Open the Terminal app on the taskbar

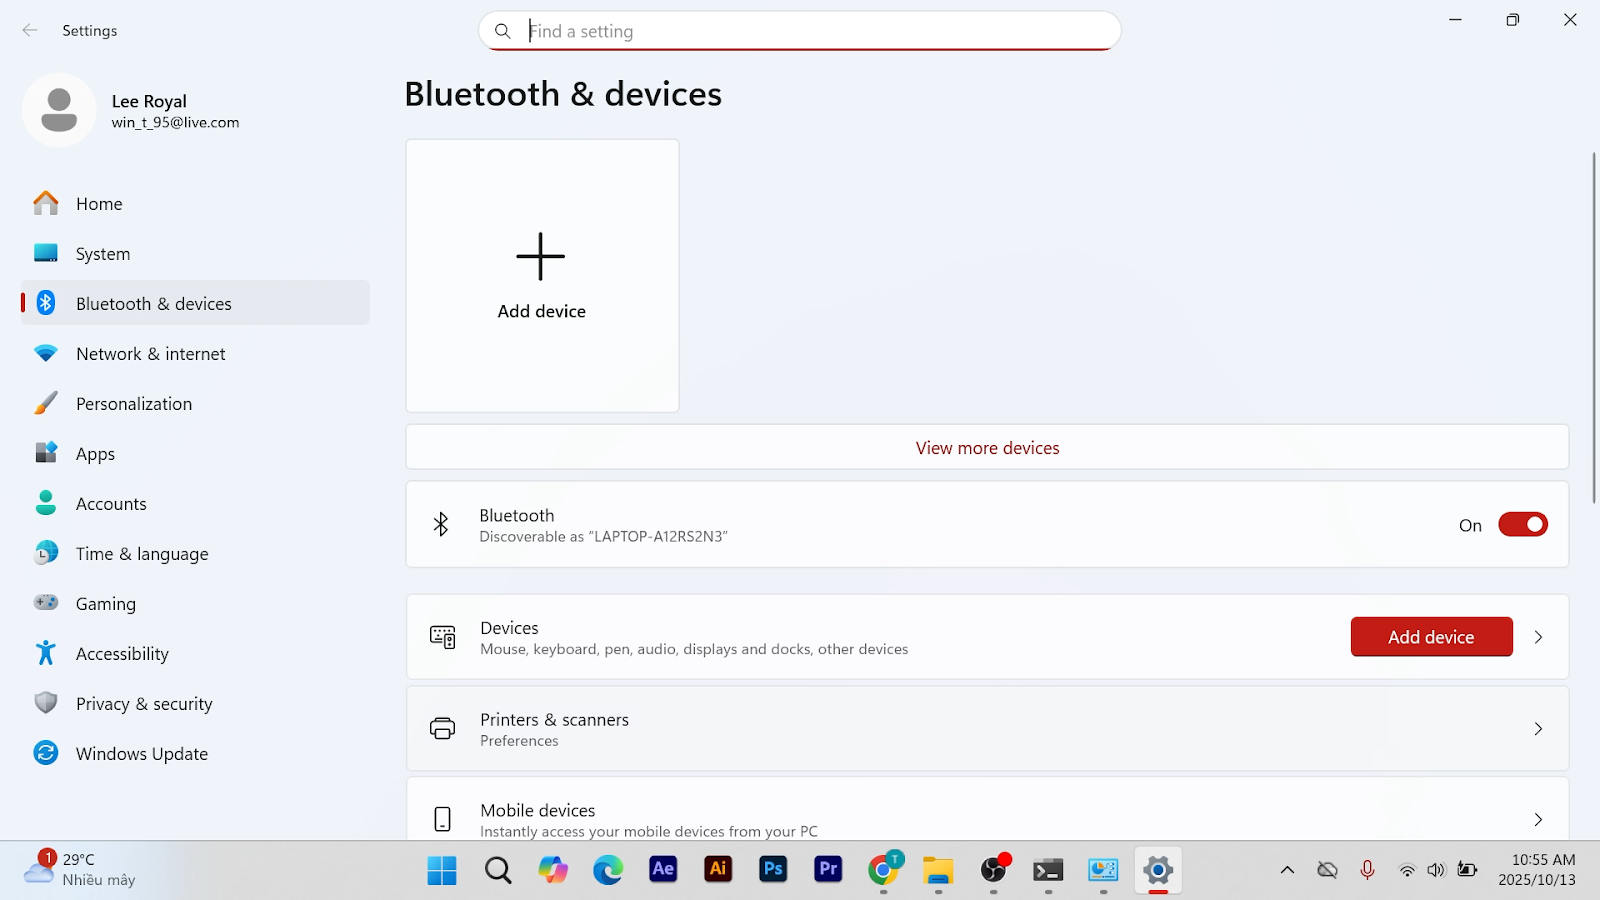(1048, 871)
